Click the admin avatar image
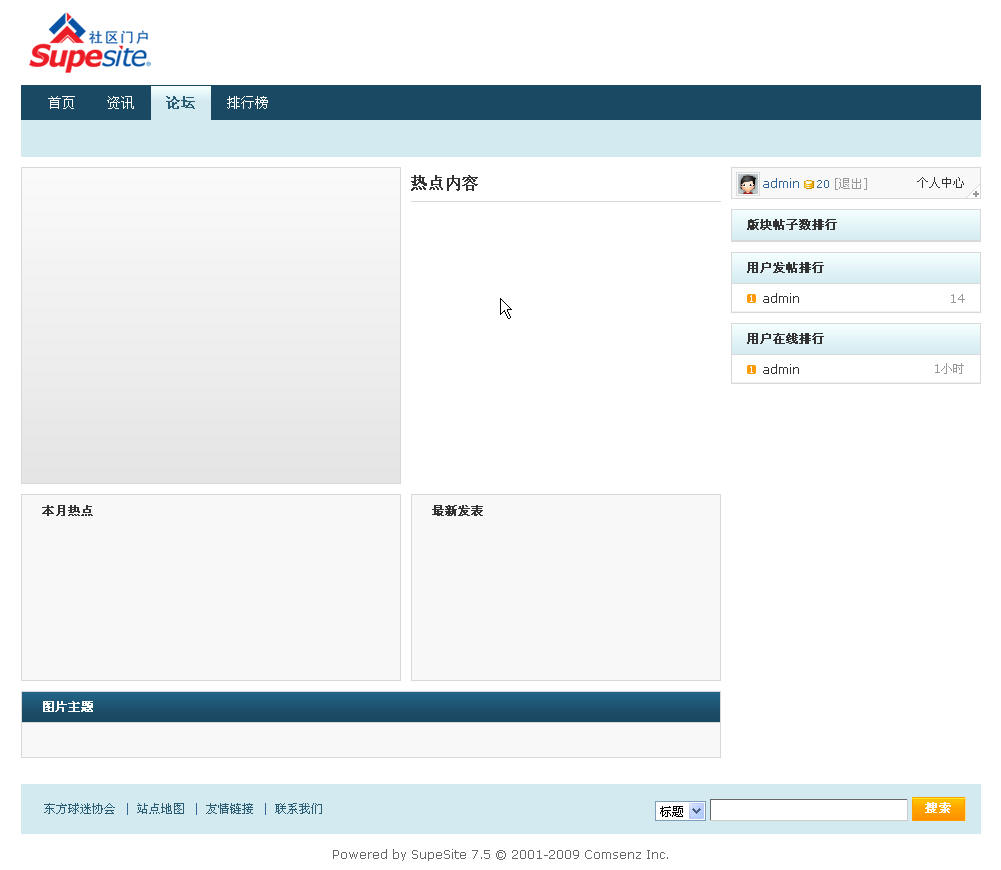Viewport: 1001px width, 870px height. (x=748, y=184)
